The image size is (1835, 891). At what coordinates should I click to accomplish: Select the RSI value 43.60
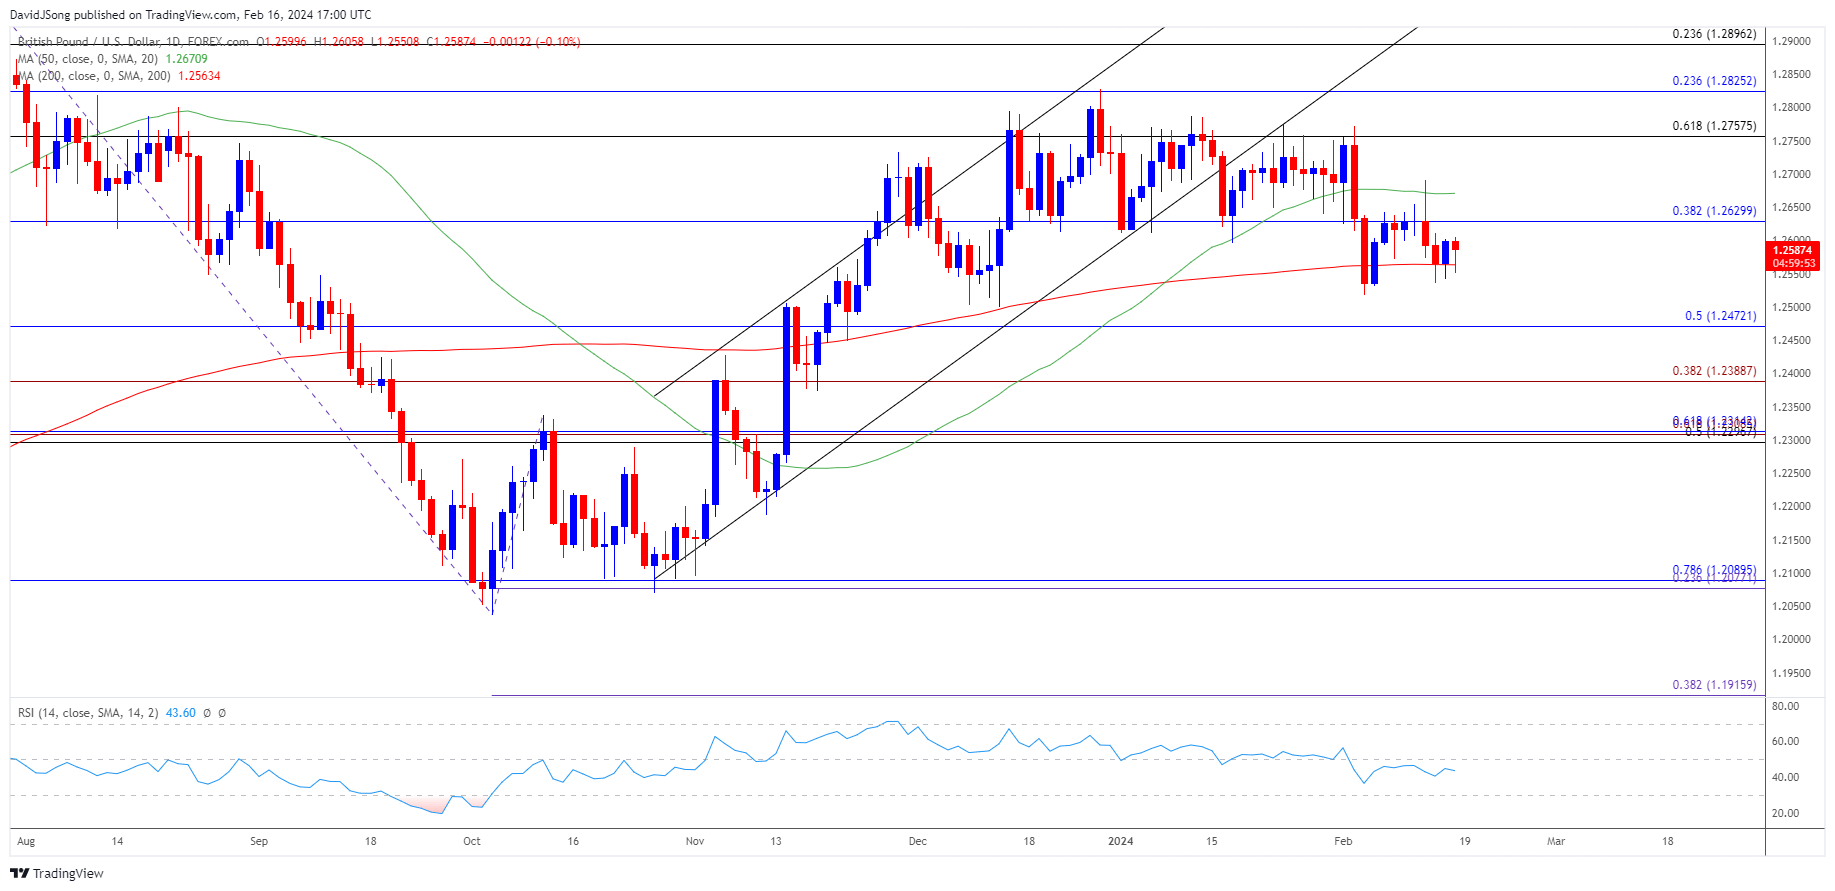click(x=181, y=713)
